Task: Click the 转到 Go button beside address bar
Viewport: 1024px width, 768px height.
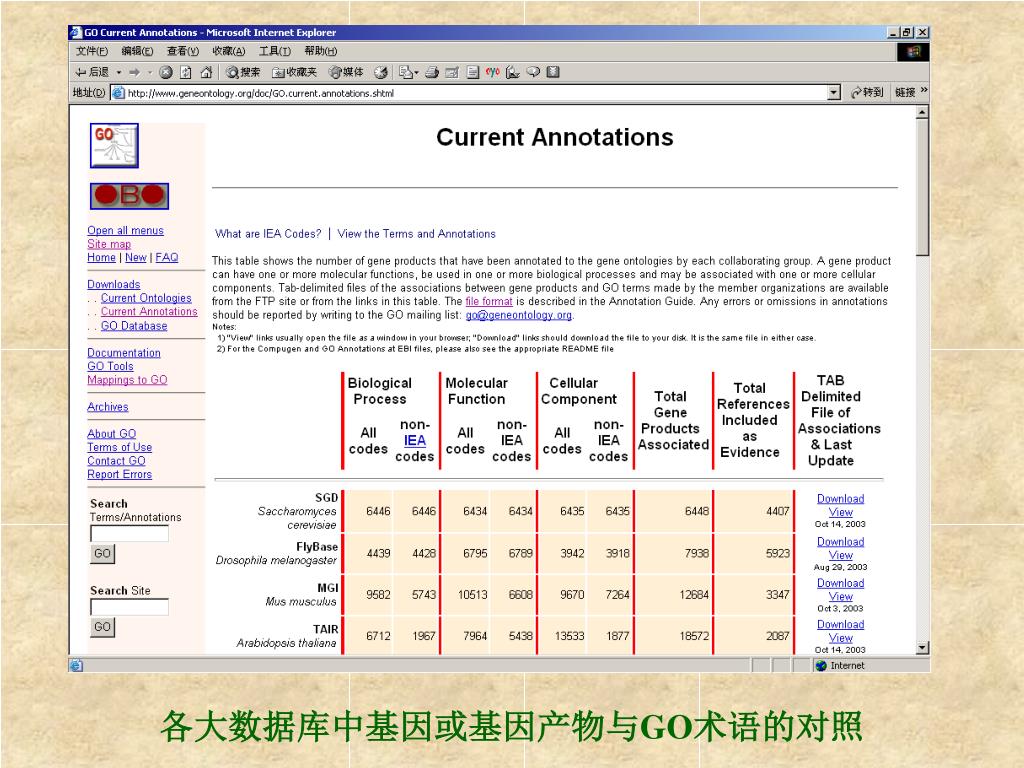Action: pyautogui.click(x=867, y=93)
